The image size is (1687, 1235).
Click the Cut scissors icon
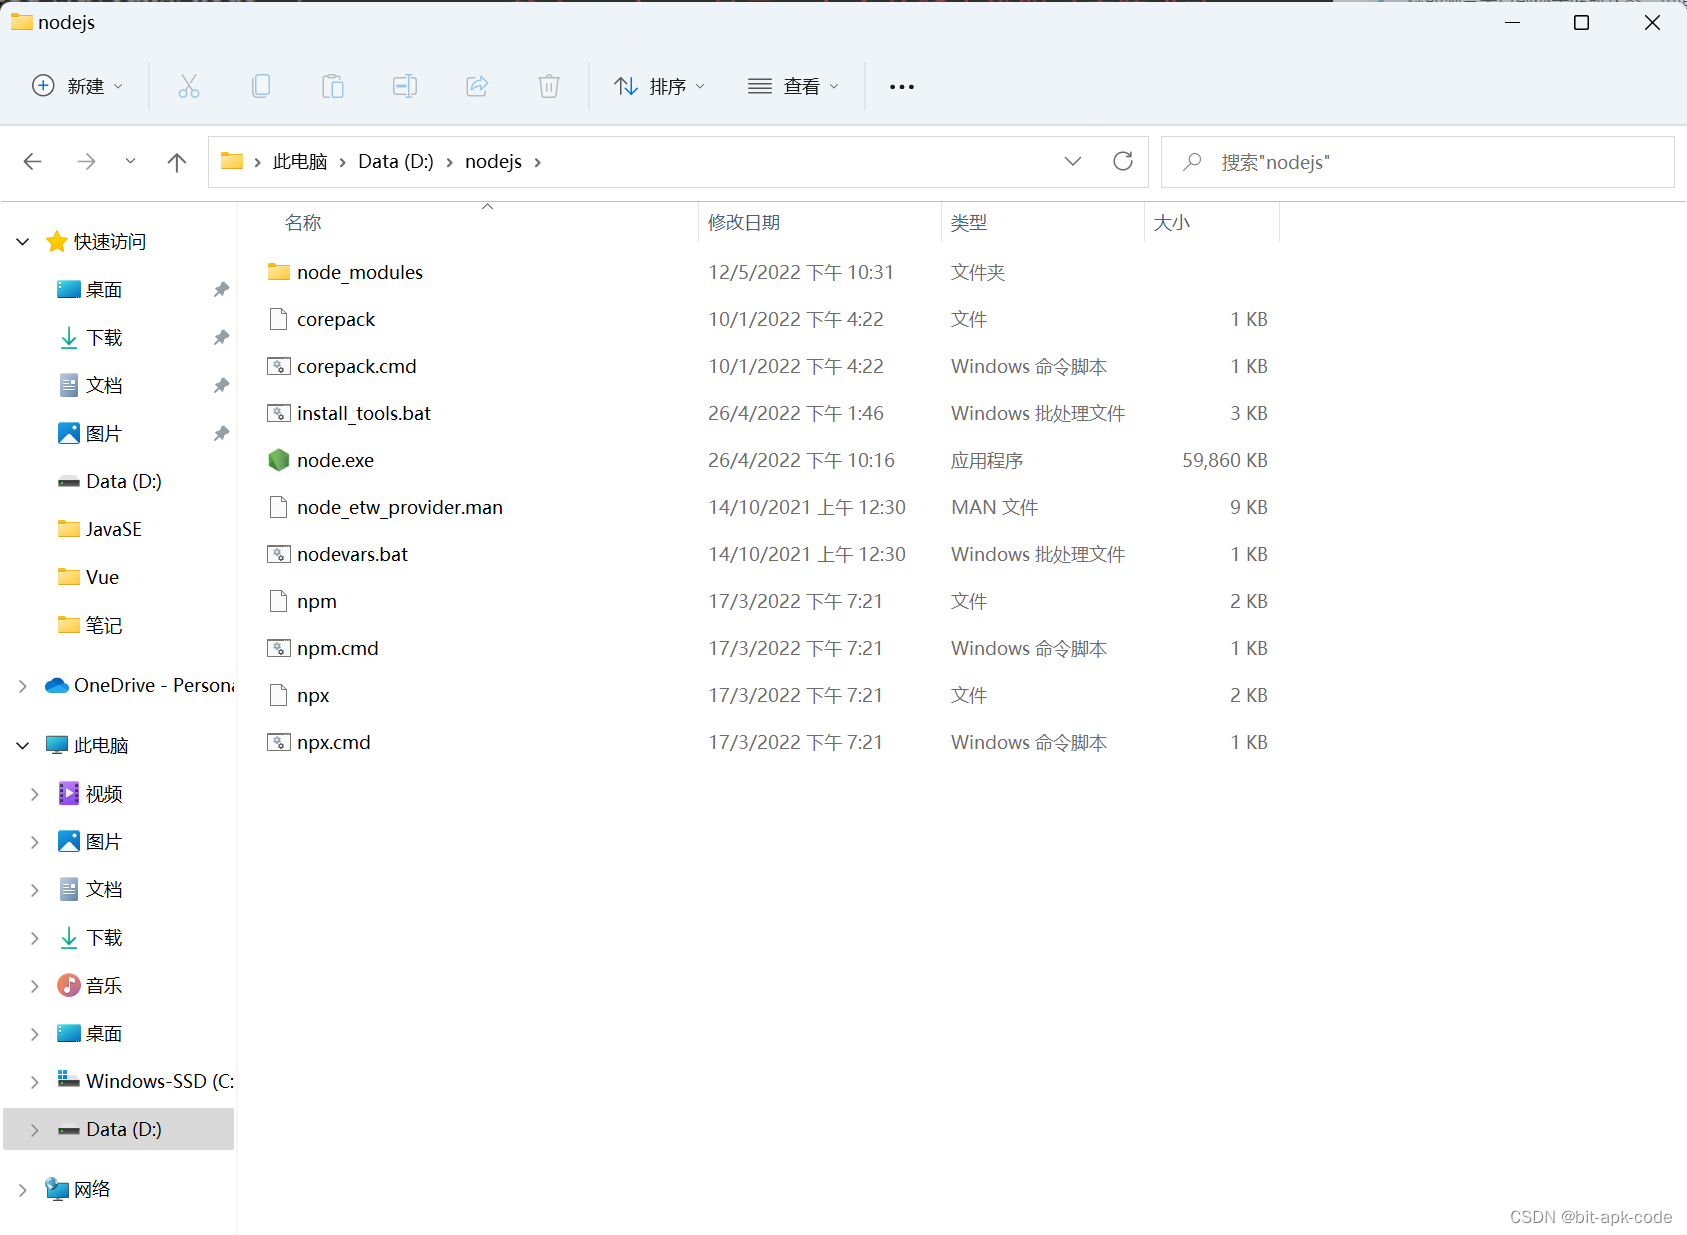click(x=188, y=86)
